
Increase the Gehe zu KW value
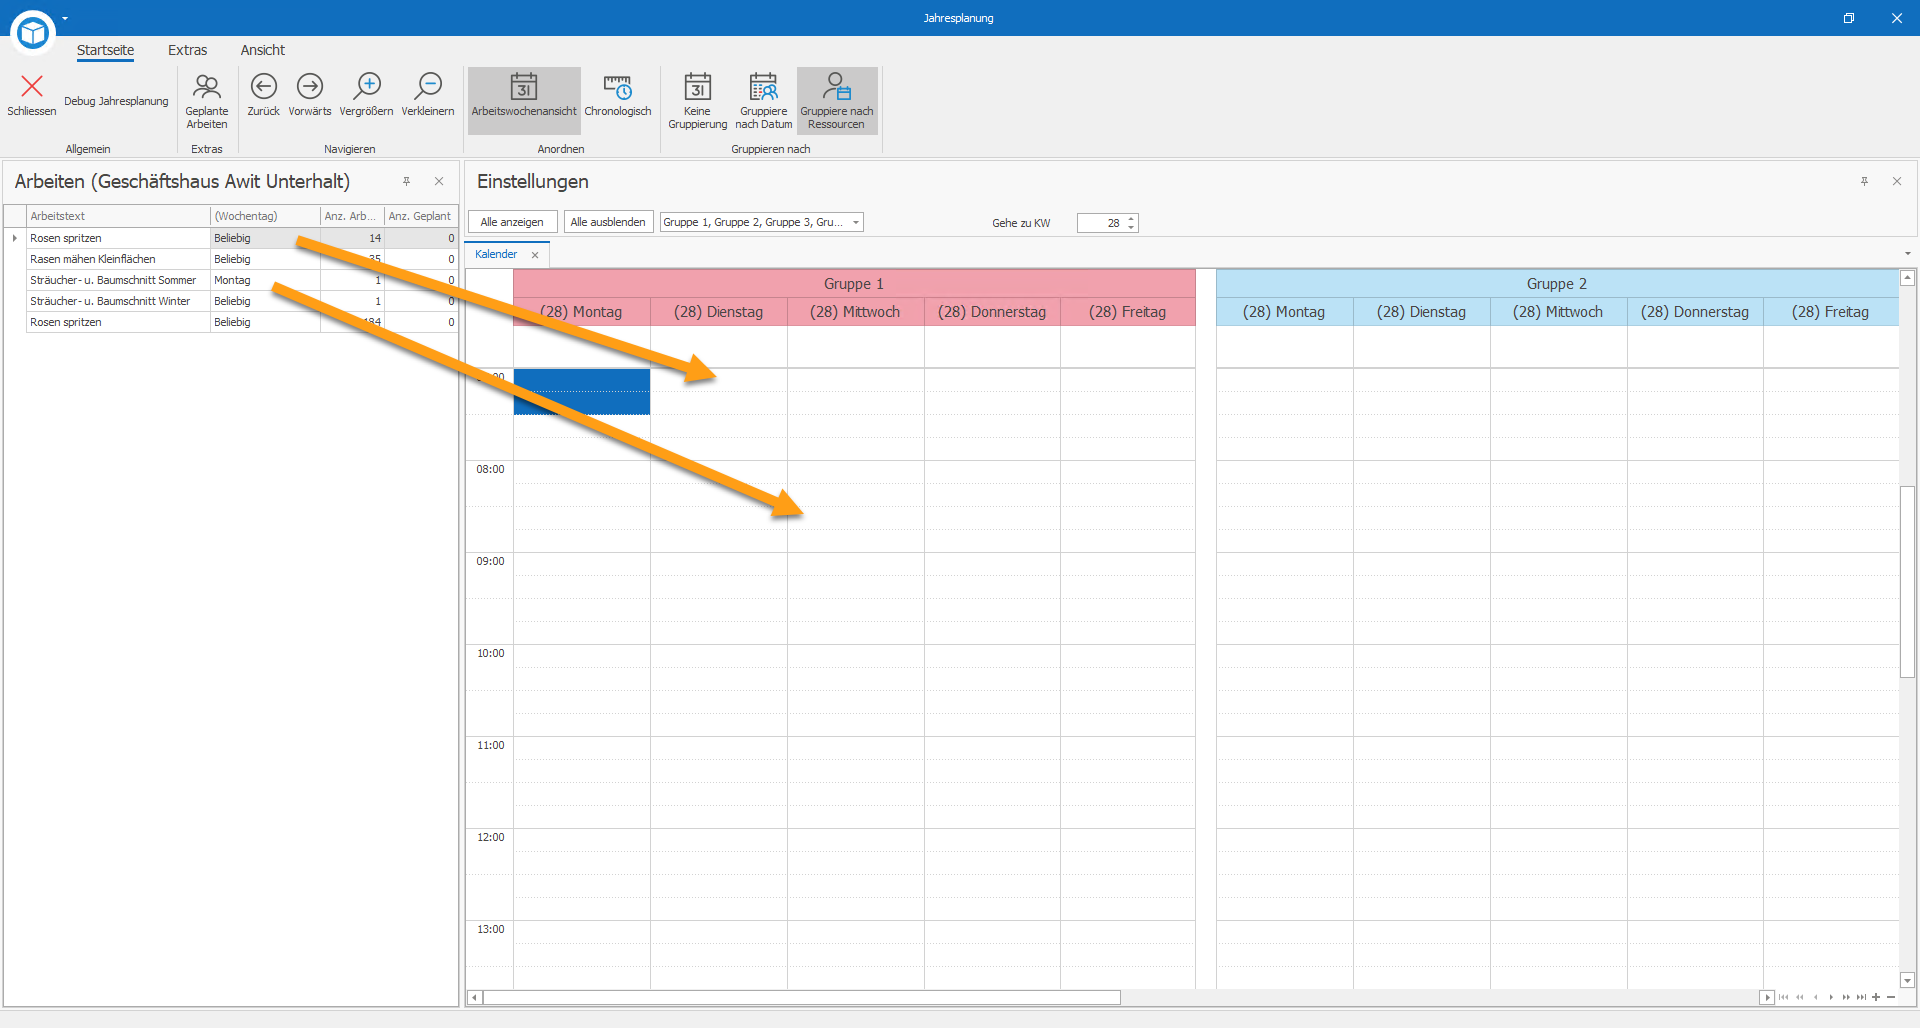(1131, 219)
